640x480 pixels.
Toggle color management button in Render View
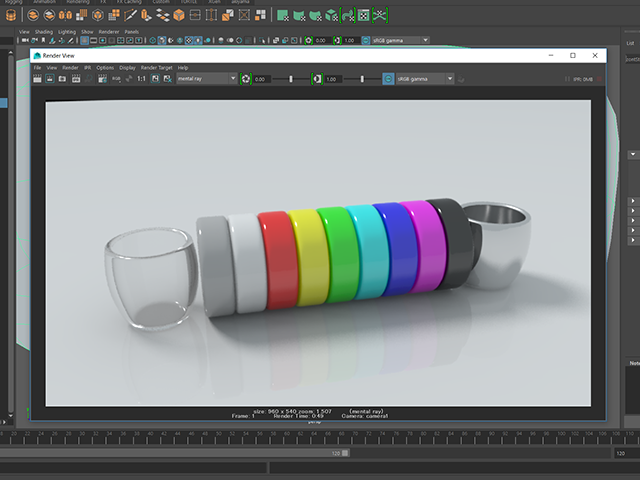pyautogui.click(x=388, y=79)
